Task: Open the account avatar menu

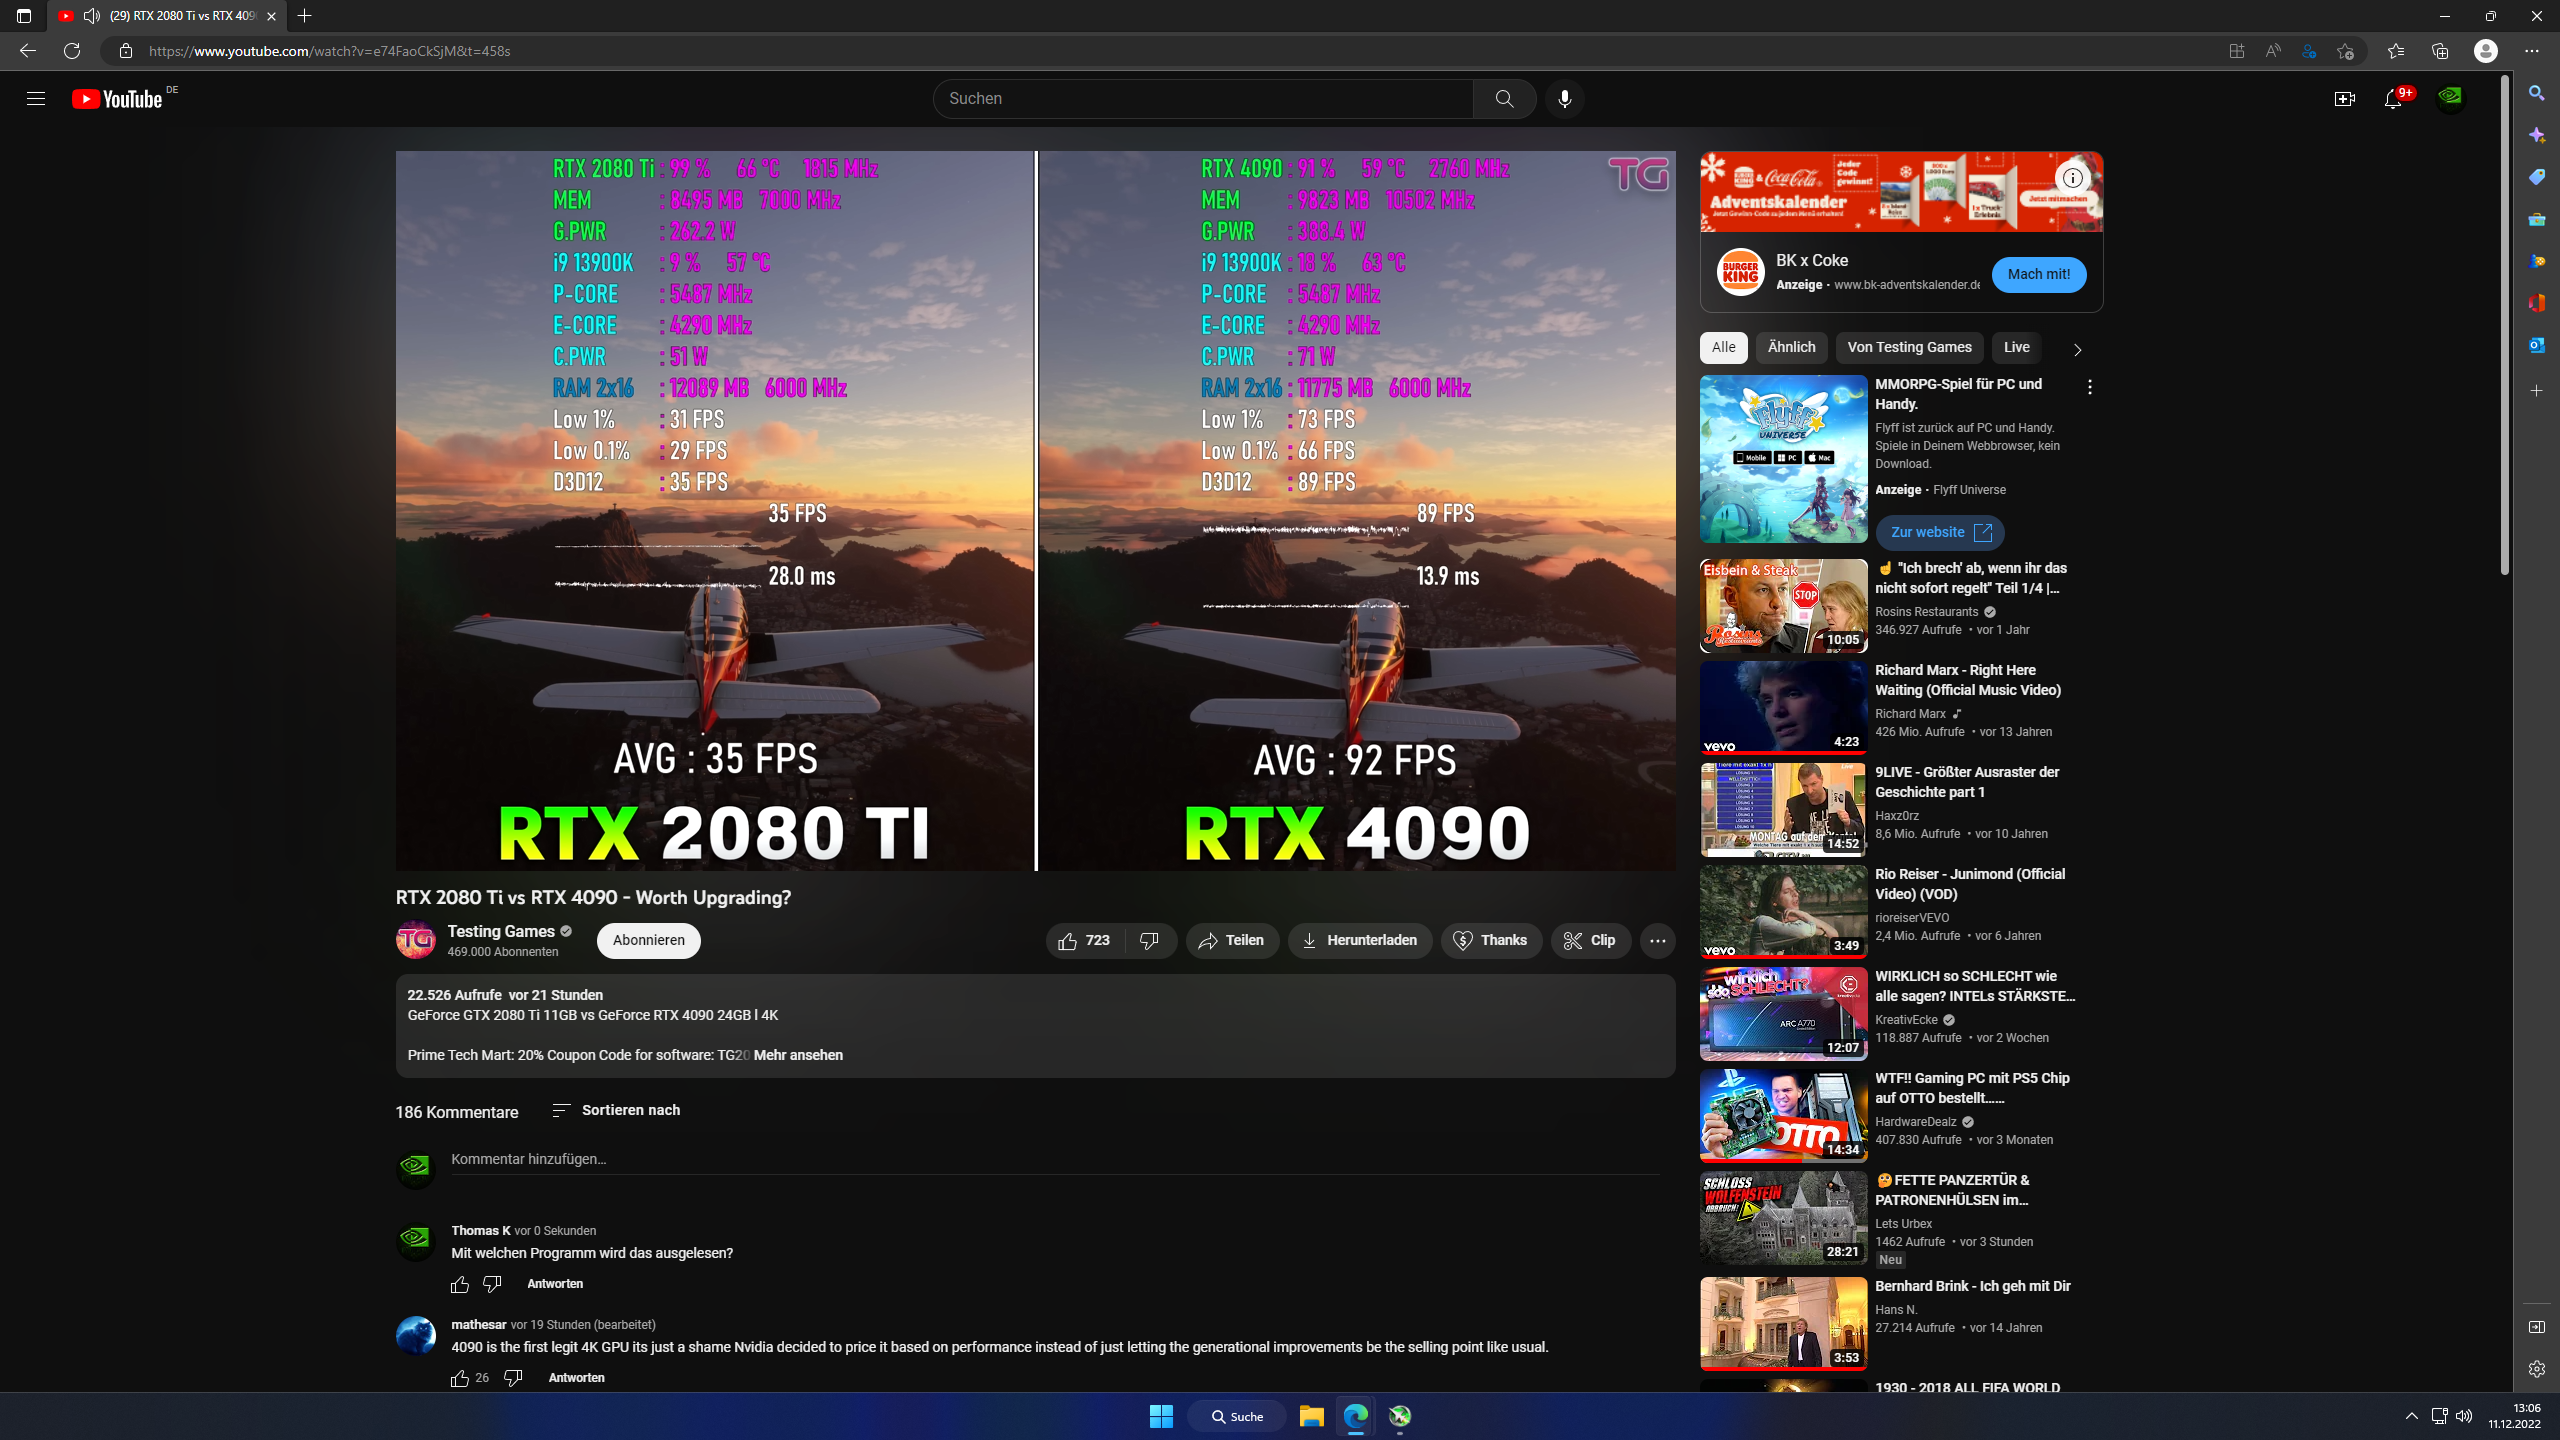Action: pos(2450,98)
